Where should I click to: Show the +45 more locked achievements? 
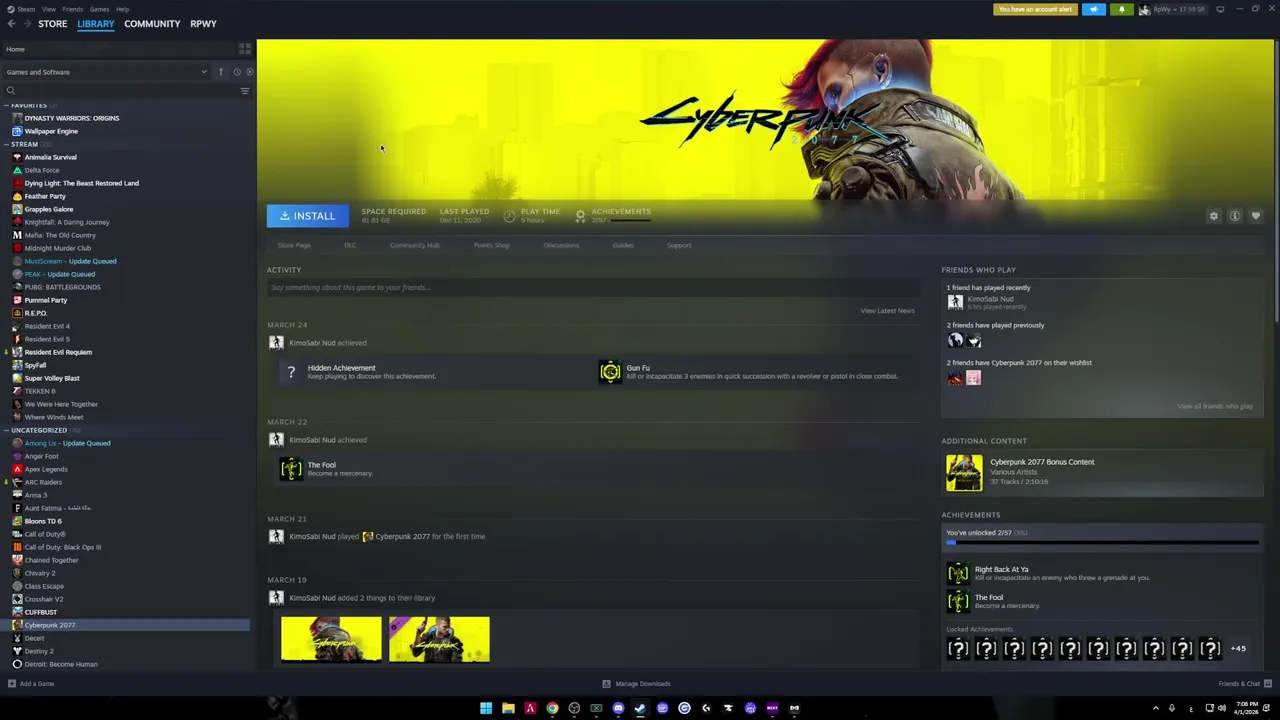pos(1238,649)
